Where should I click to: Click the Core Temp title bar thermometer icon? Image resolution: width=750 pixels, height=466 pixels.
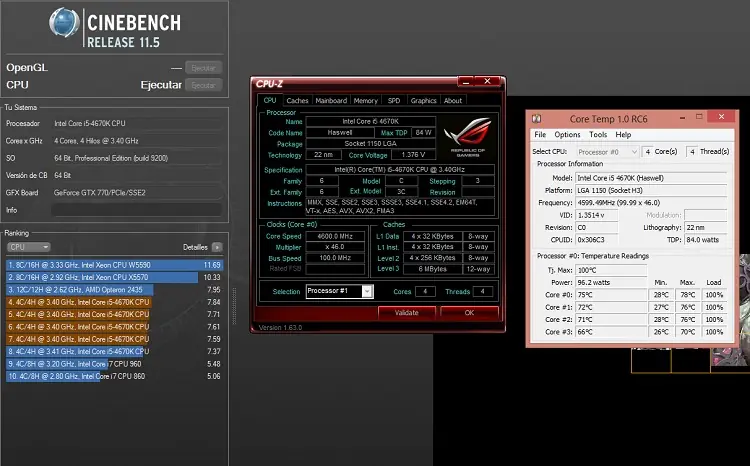click(x=537, y=118)
